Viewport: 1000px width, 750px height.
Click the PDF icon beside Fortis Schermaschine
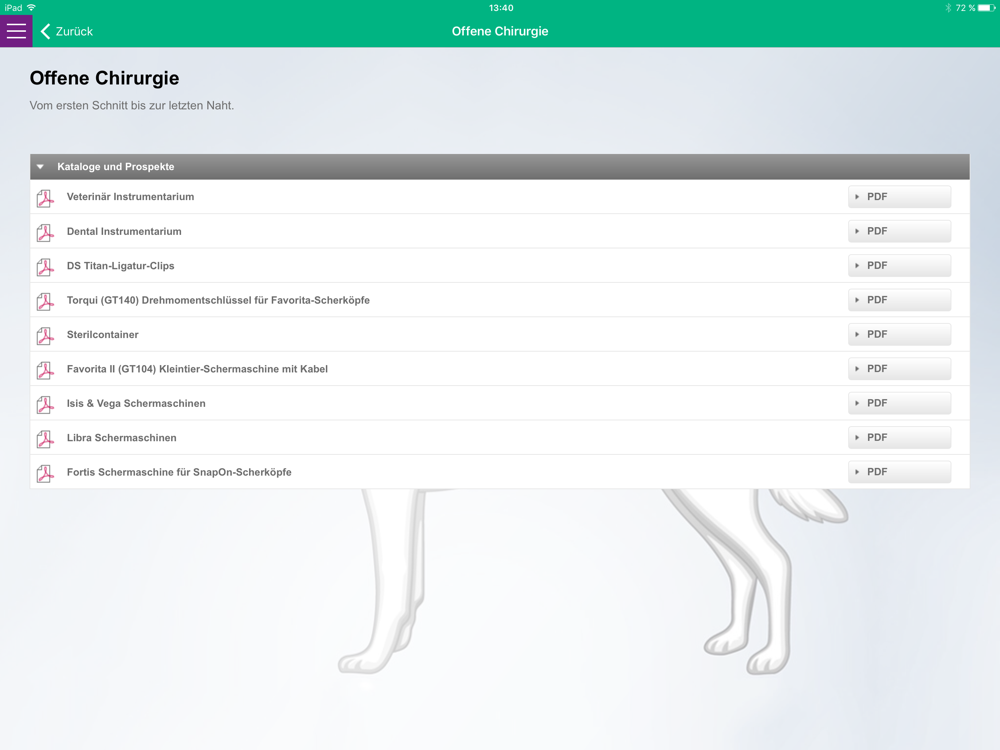(45, 473)
